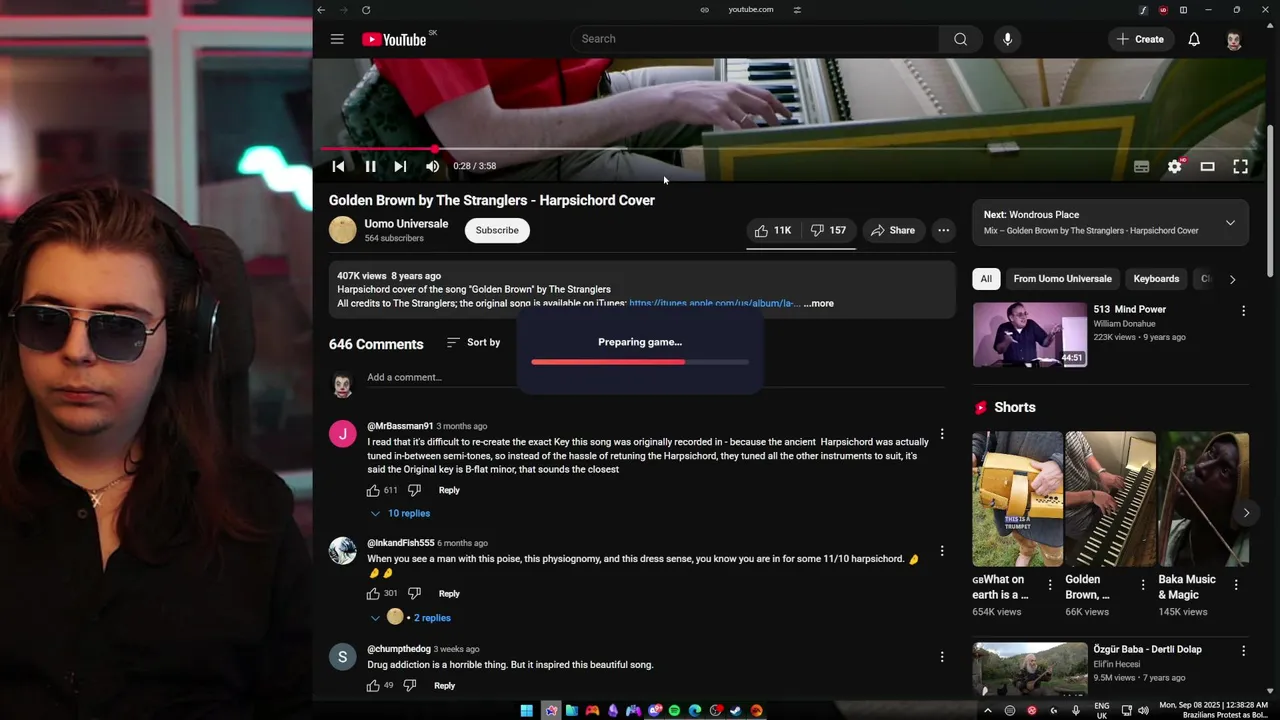Pause the video playback
Screen dimensions: 1280x720
(x=370, y=167)
